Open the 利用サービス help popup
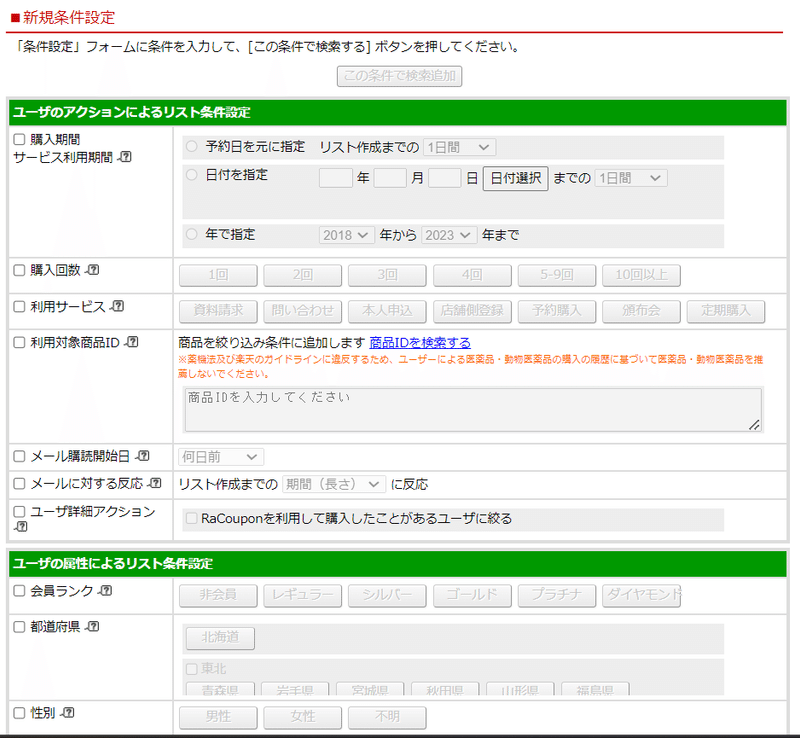 tap(117, 306)
